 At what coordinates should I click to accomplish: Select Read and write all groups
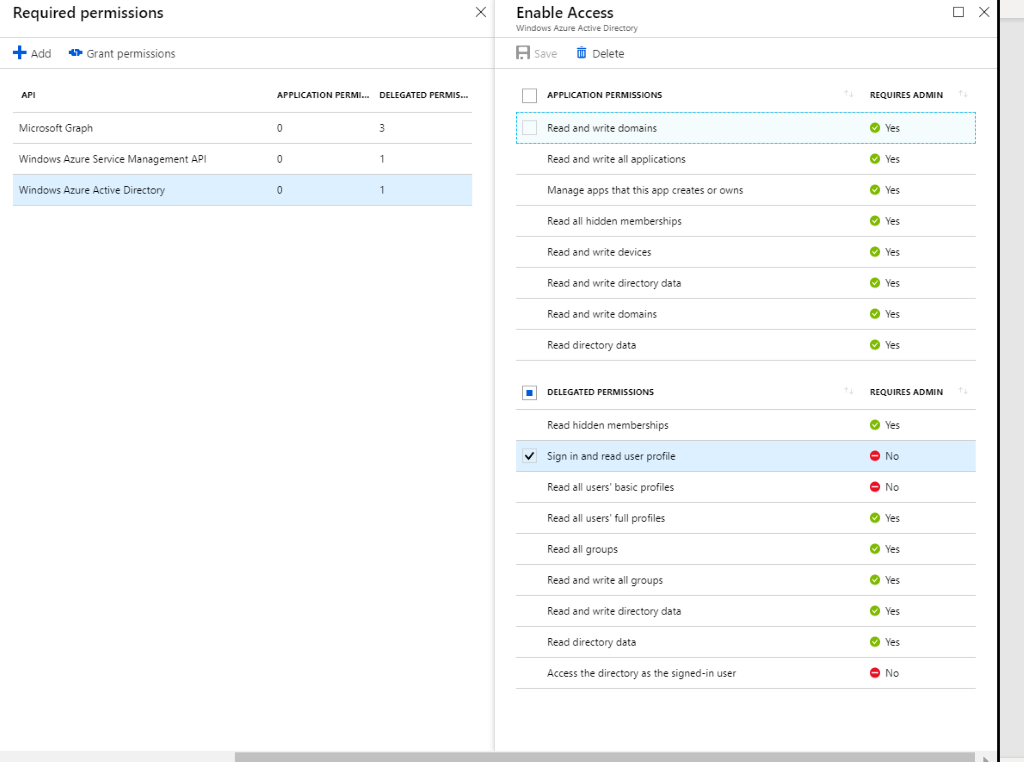coord(746,580)
